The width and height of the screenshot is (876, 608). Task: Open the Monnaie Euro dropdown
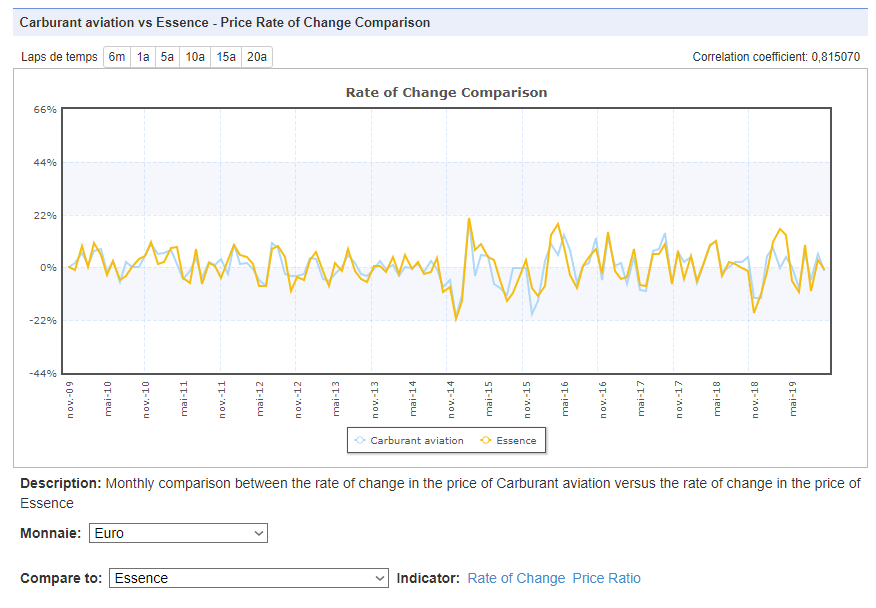pyautogui.click(x=178, y=533)
